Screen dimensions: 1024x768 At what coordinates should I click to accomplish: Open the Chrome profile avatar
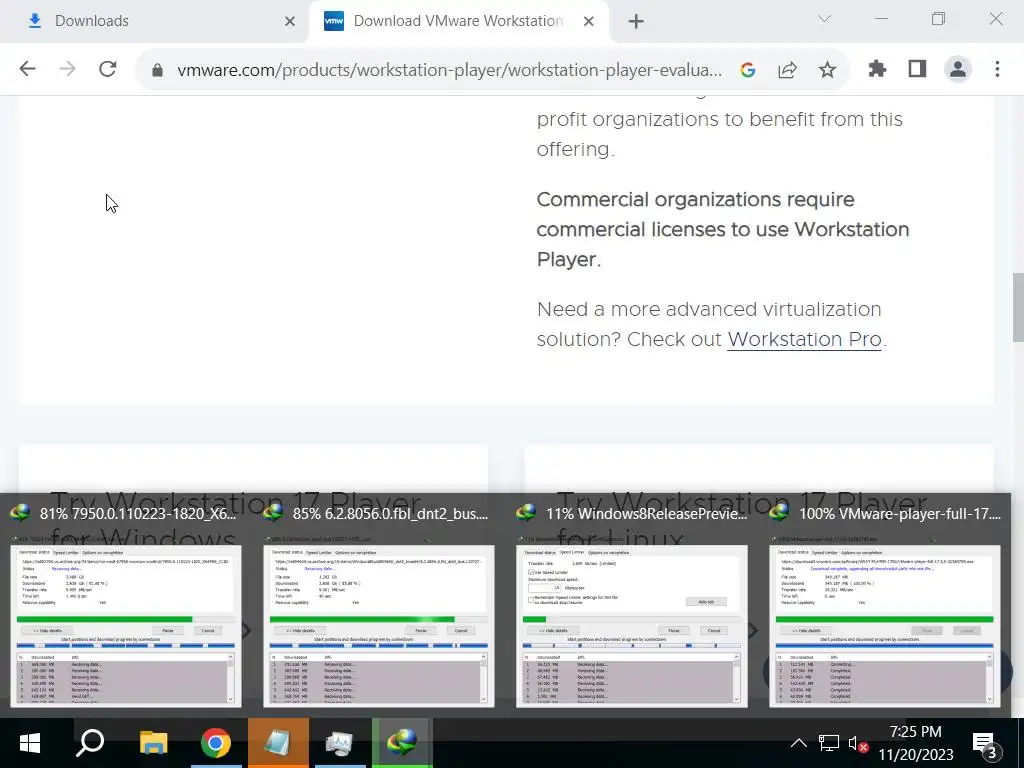pos(958,69)
